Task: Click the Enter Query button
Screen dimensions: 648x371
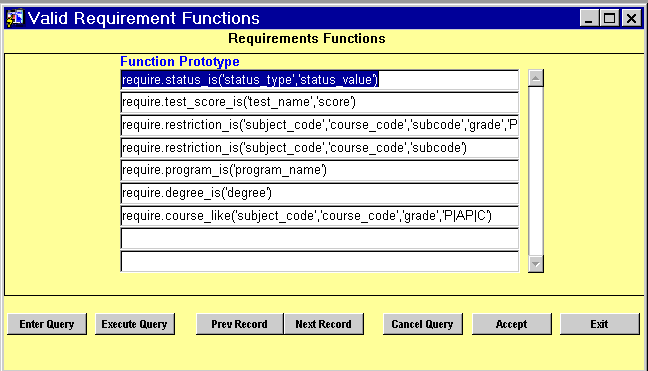Action: coord(47,324)
